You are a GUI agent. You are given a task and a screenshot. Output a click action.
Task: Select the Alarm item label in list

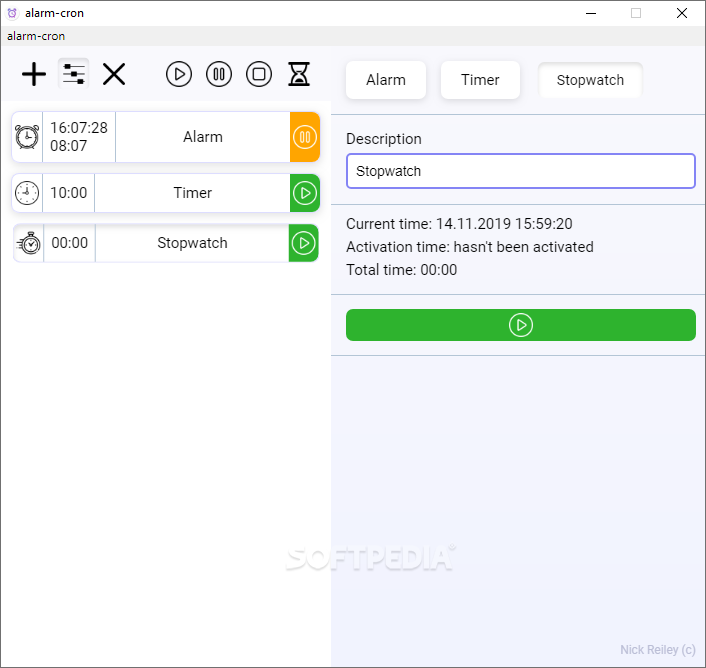[203, 137]
